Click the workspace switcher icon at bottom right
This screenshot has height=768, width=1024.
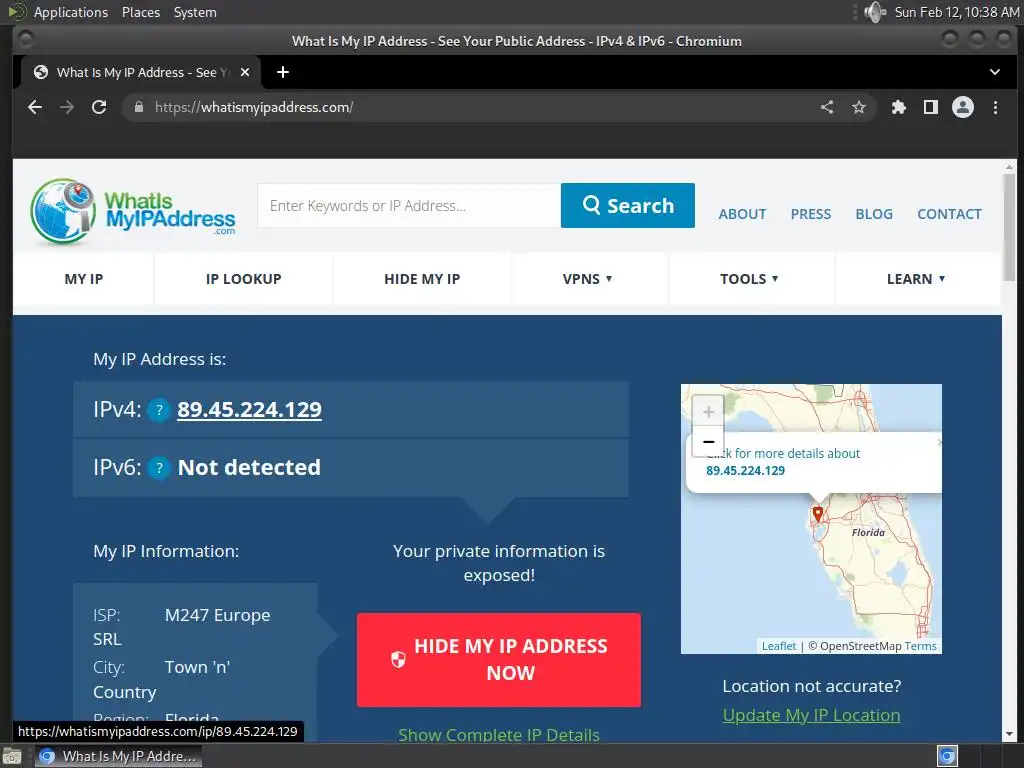[x=947, y=756]
